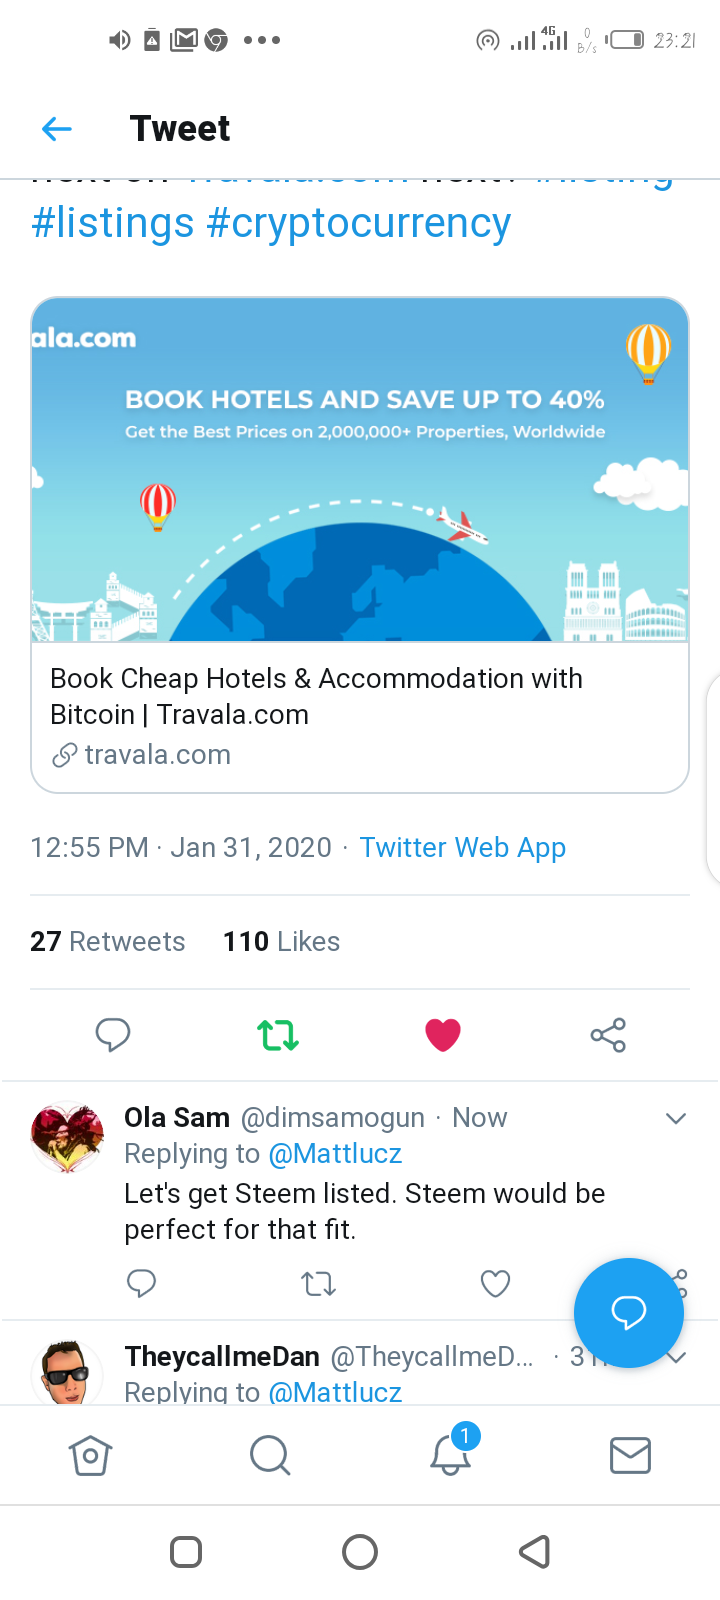Like Ola Sam's reply with the heart outline
The width and height of the screenshot is (720, 1600).
pyautogui.click(x=495, y=1283)
